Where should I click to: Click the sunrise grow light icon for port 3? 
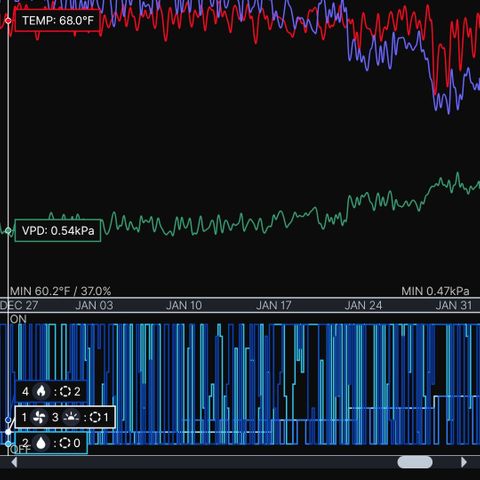pyautogui.click(x=71, y=417)
